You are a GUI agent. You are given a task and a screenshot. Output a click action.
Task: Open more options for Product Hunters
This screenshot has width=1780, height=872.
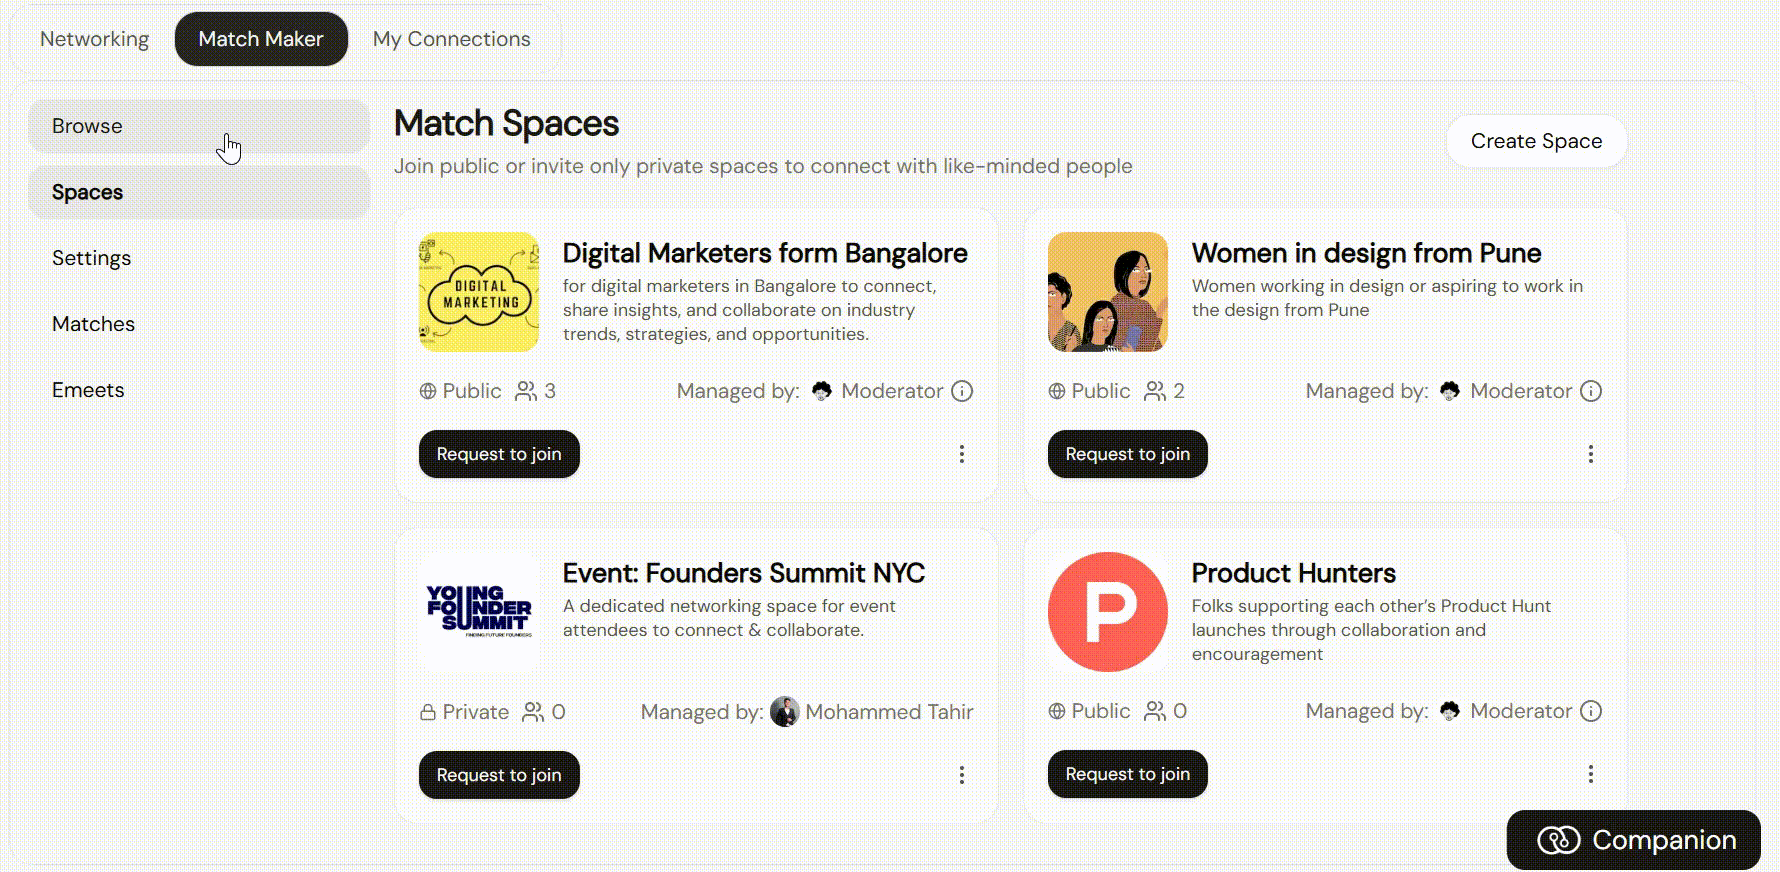click(1591, 774)
